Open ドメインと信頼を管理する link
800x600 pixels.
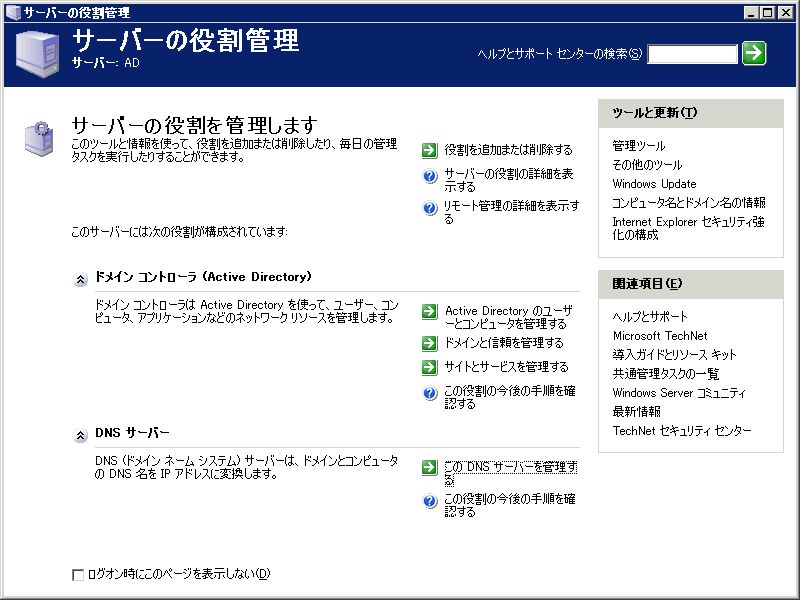point(504,343)
